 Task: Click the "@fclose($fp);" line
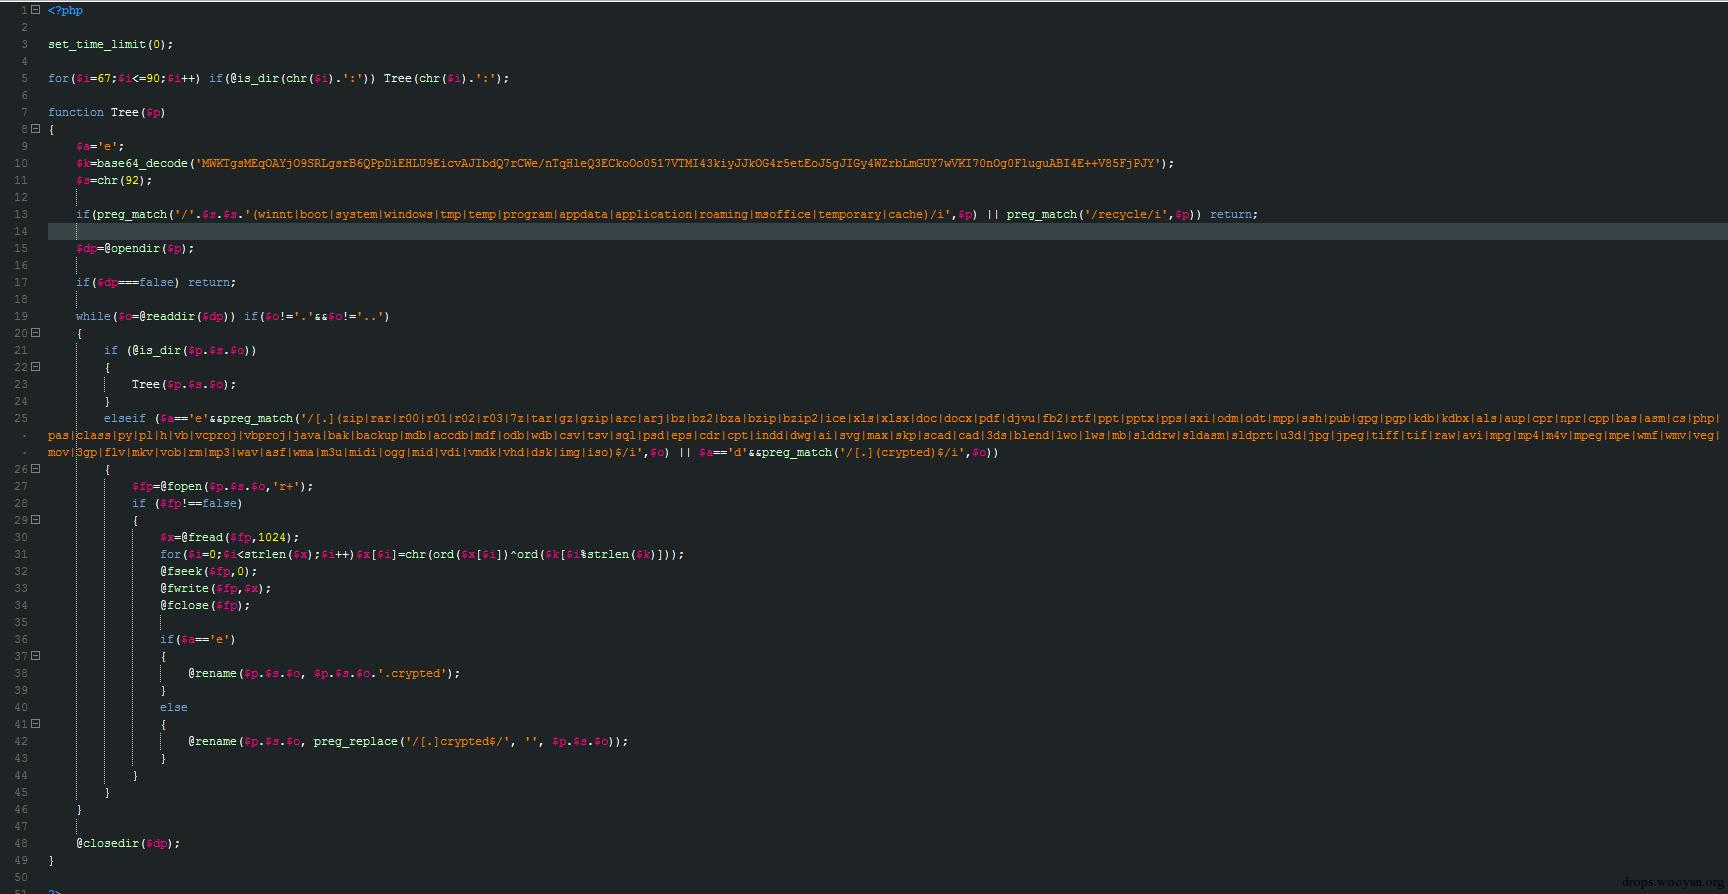click(205, 606)
